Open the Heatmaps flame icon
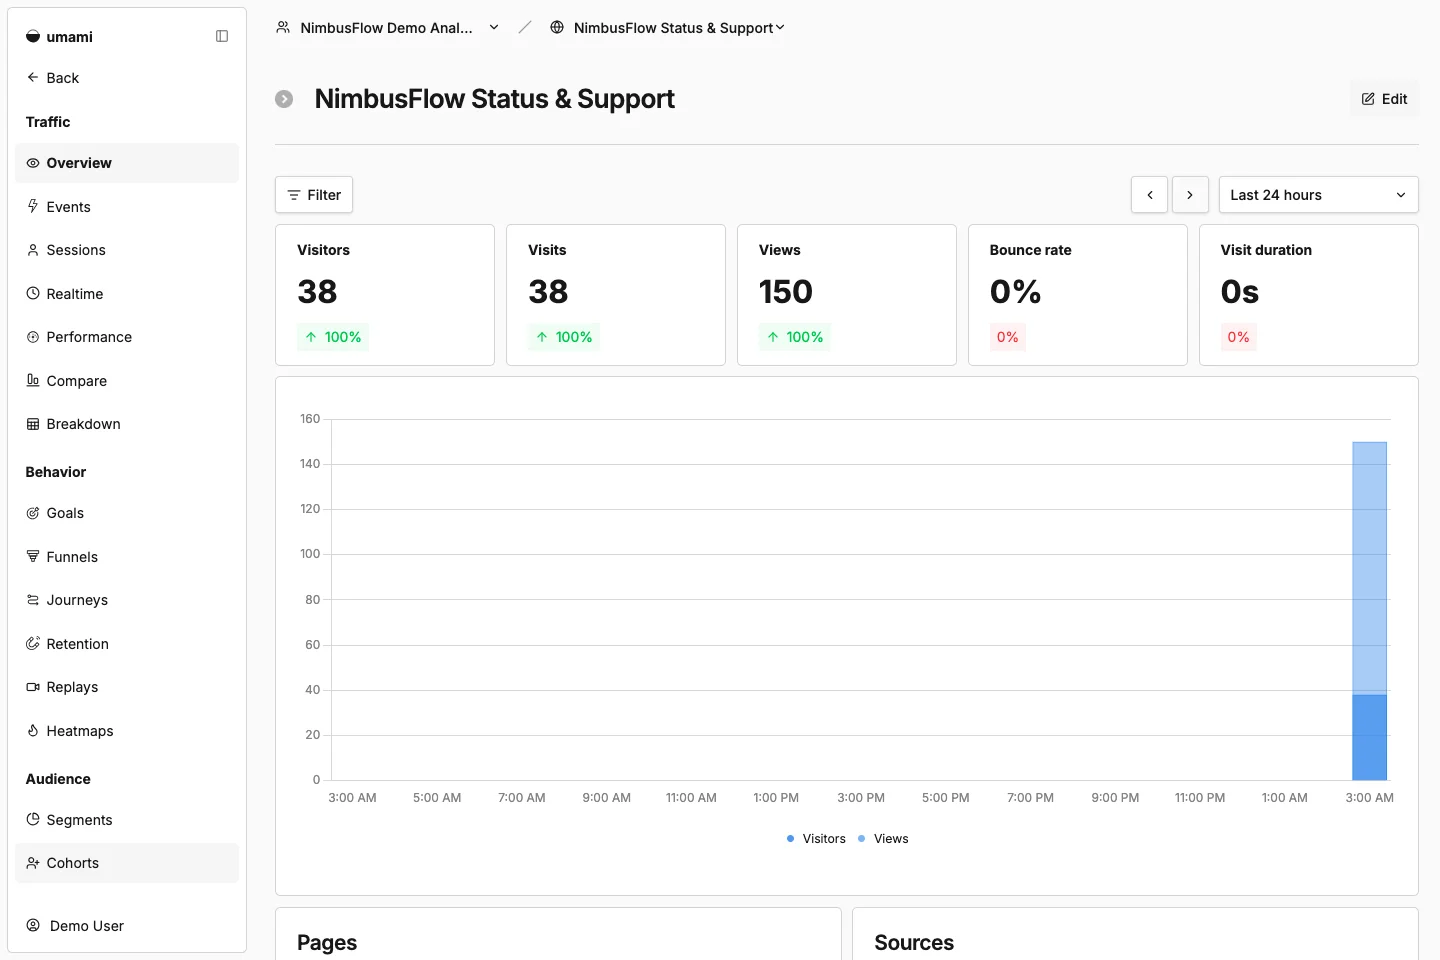 [33, 730]
